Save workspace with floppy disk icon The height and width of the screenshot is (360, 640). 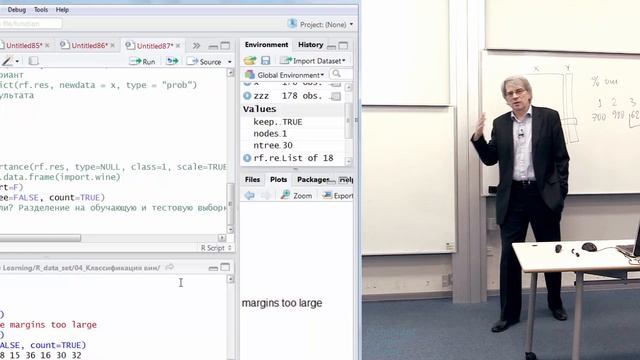coord(266,61)
